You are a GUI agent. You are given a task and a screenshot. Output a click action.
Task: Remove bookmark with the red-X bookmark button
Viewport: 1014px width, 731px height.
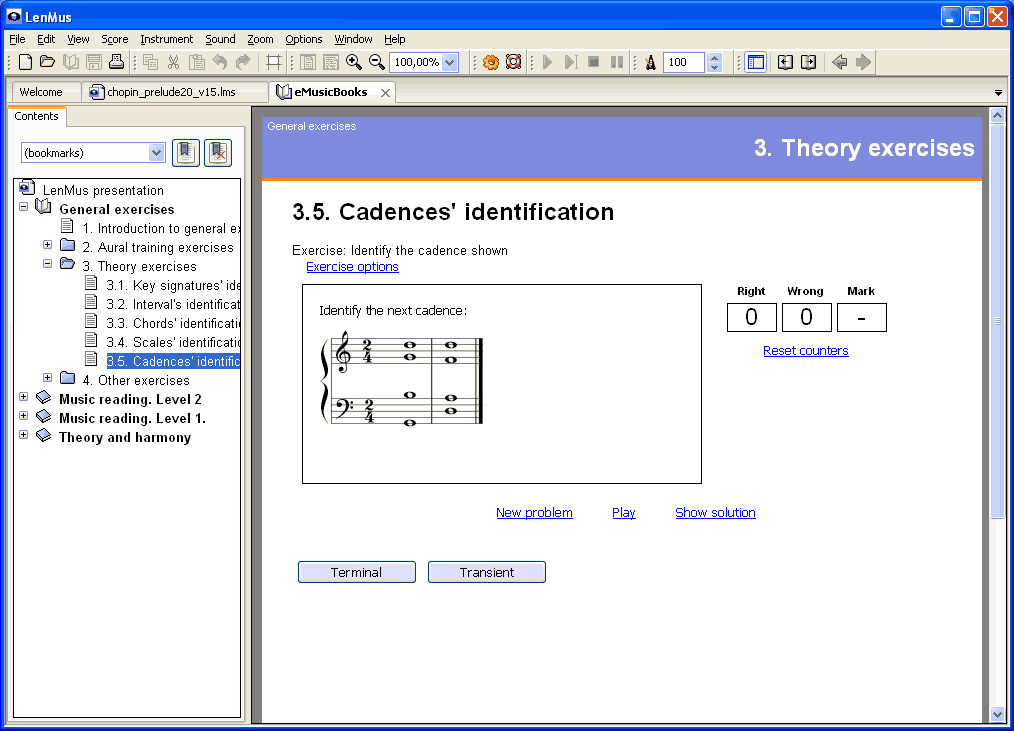click(218, 153)
